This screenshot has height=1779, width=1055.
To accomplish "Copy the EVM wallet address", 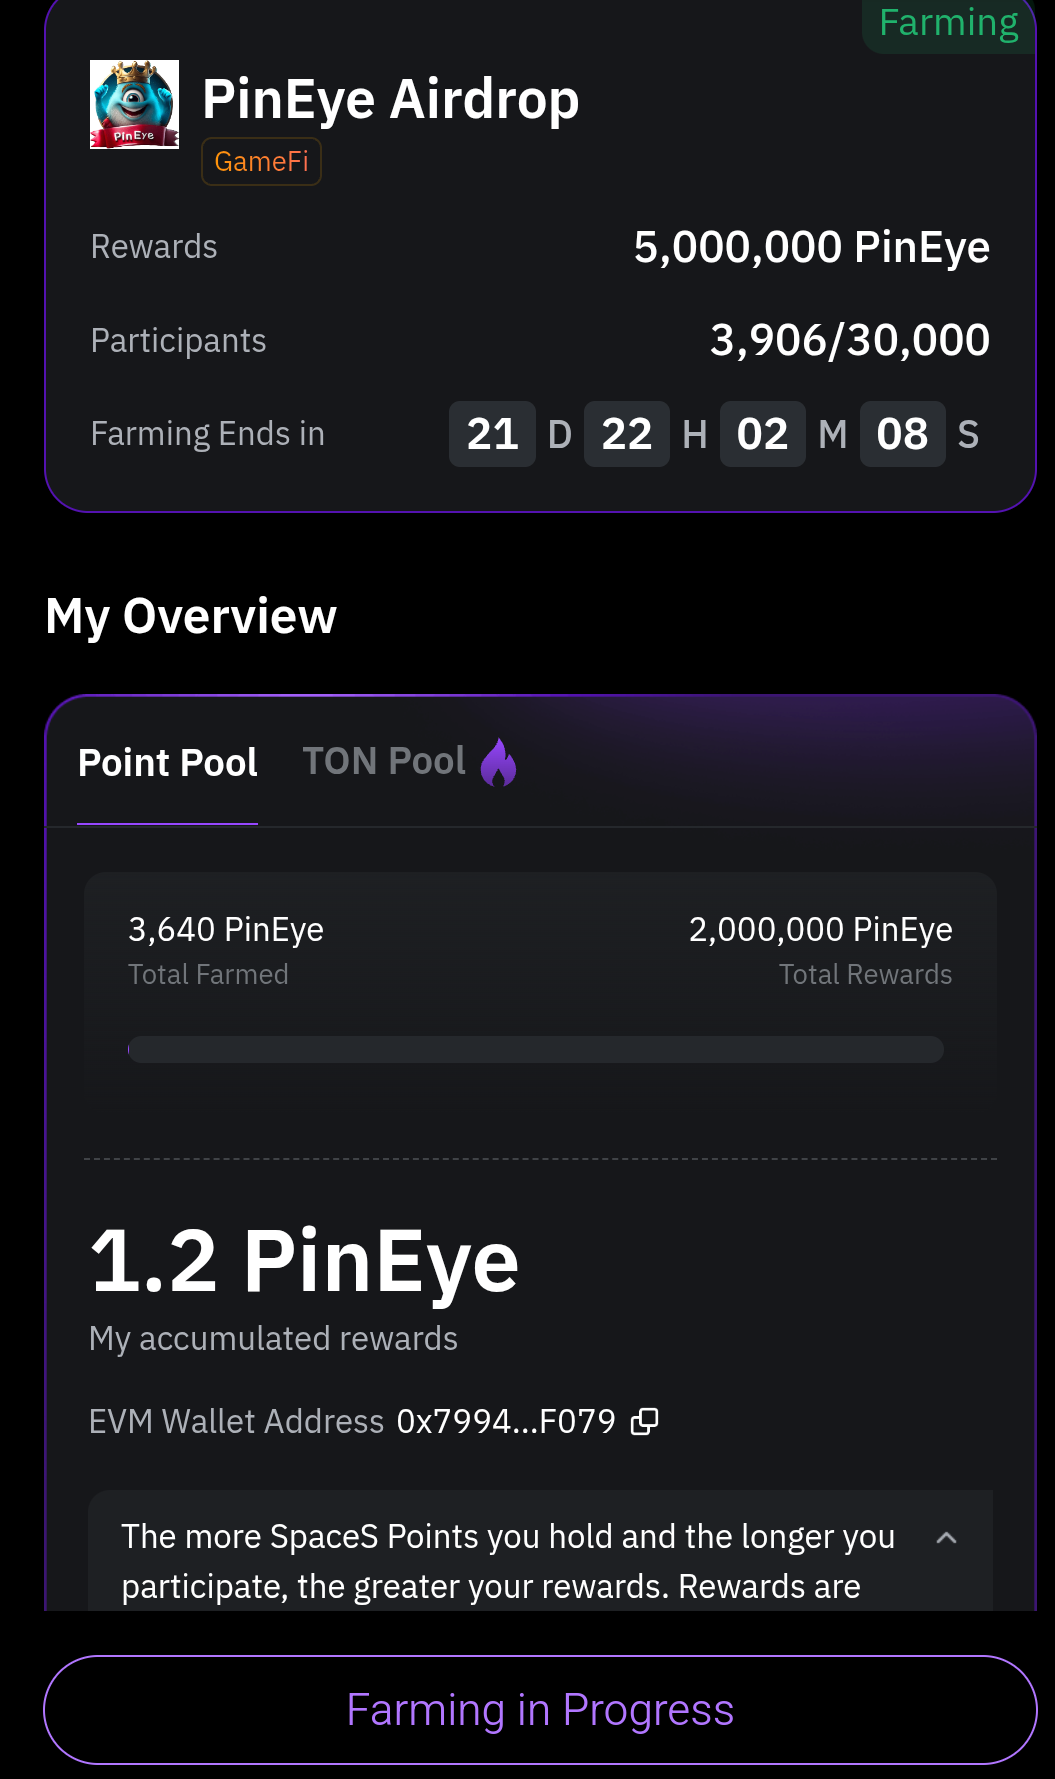I will (x=645, y=1421).
